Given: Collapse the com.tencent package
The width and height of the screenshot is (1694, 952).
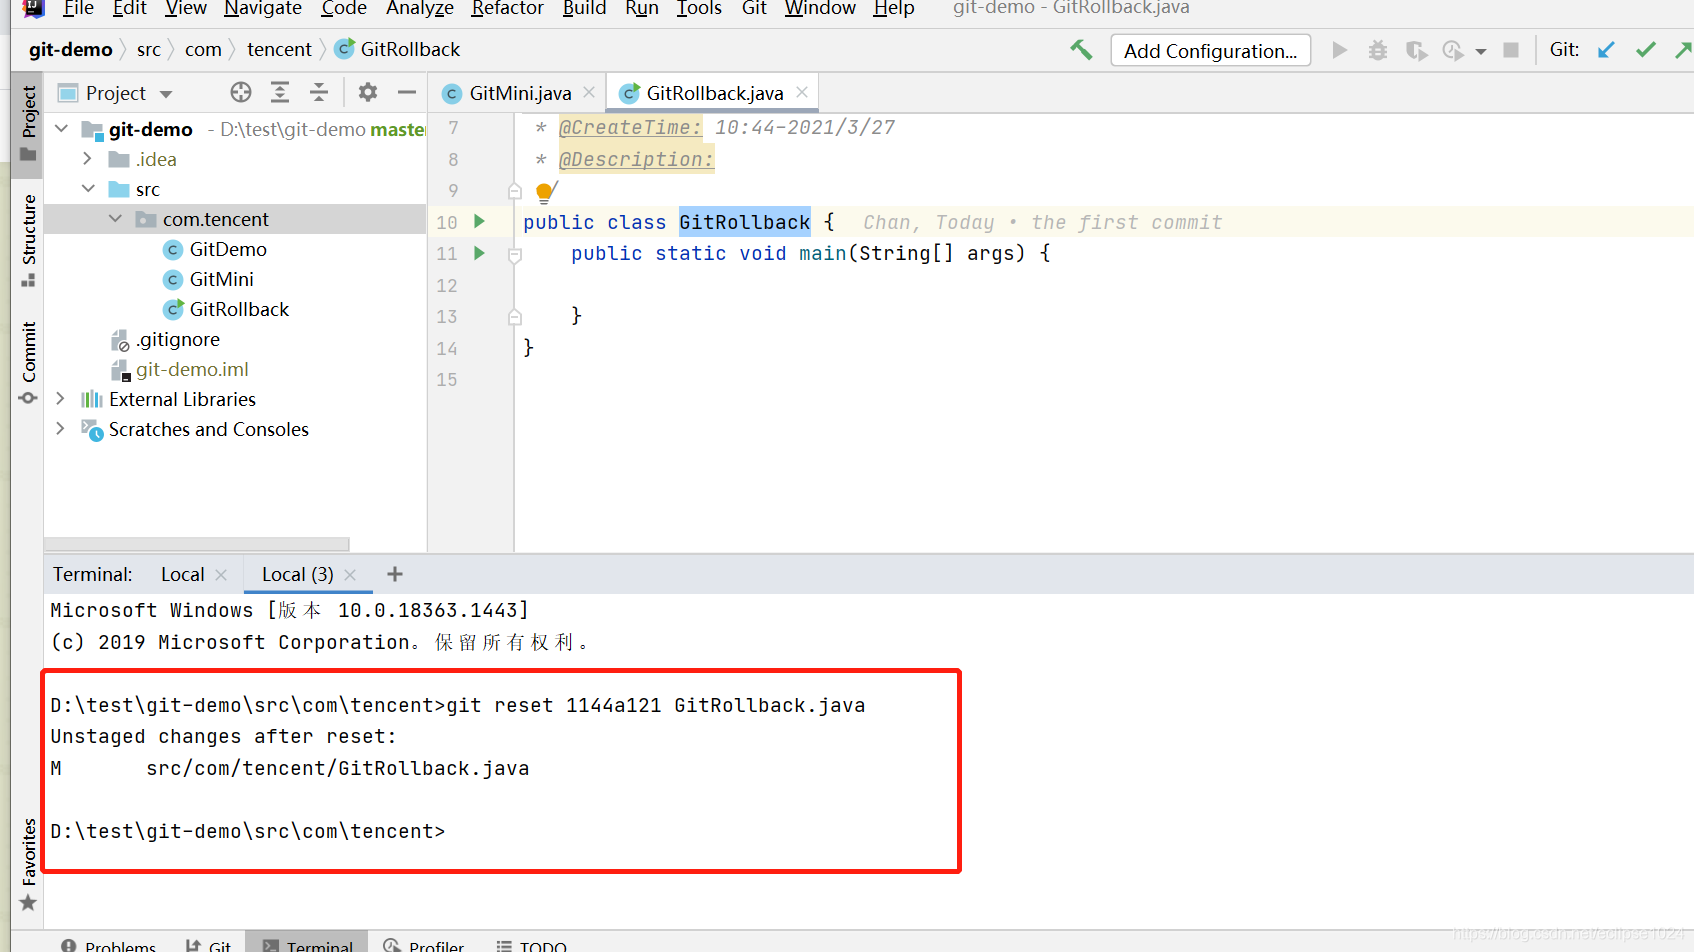Looking at the screenshot, I should click(115, 219).
